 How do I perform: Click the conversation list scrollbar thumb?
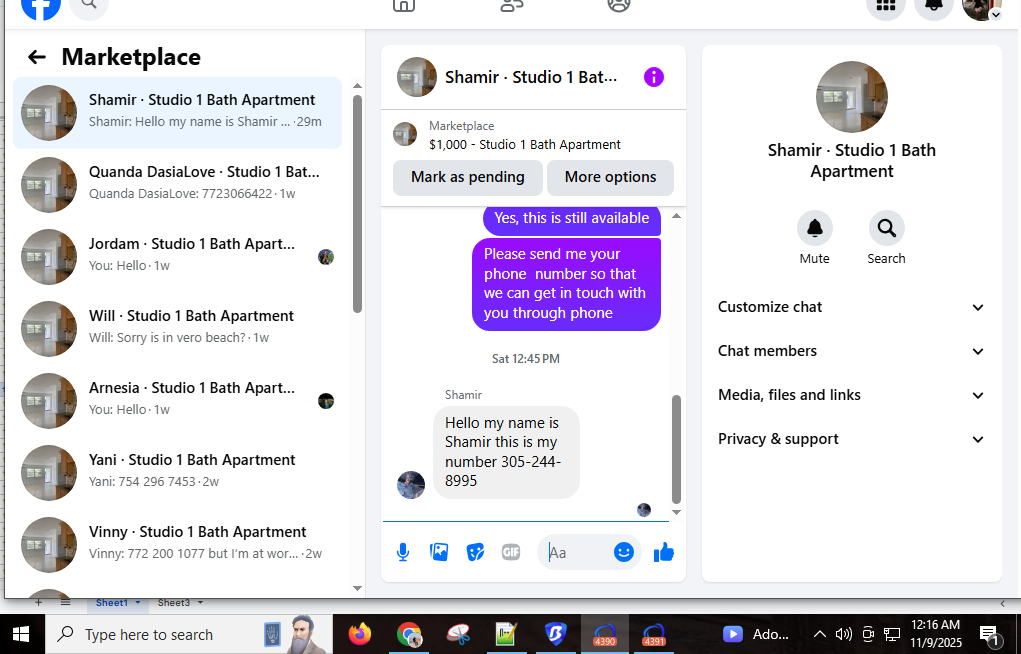357,204
